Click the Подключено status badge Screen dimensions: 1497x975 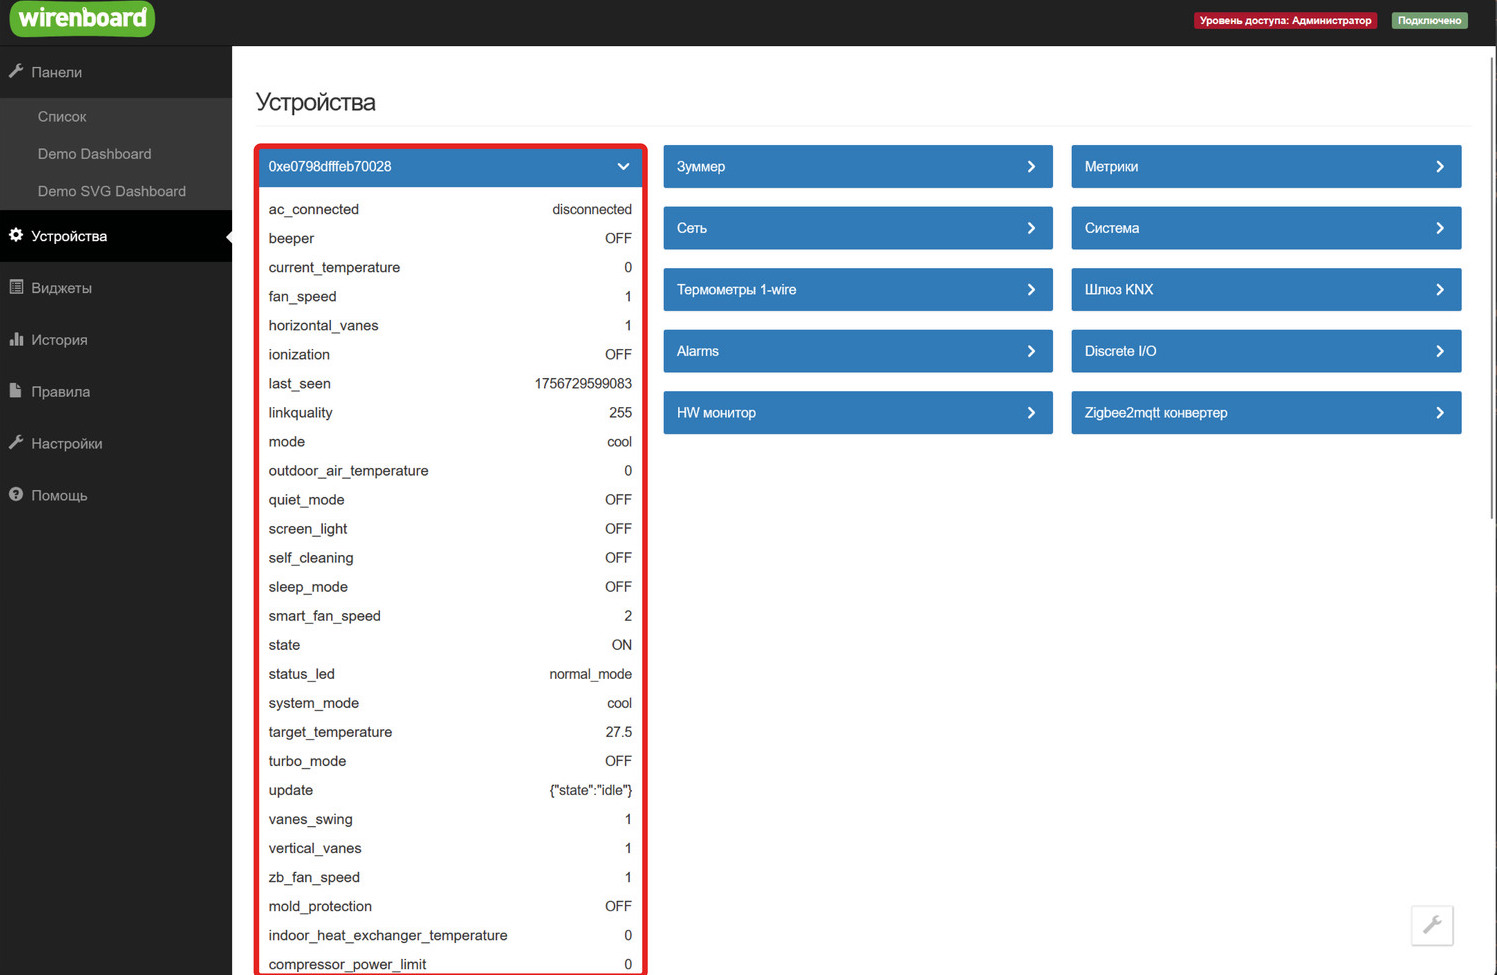(1429, 20)
